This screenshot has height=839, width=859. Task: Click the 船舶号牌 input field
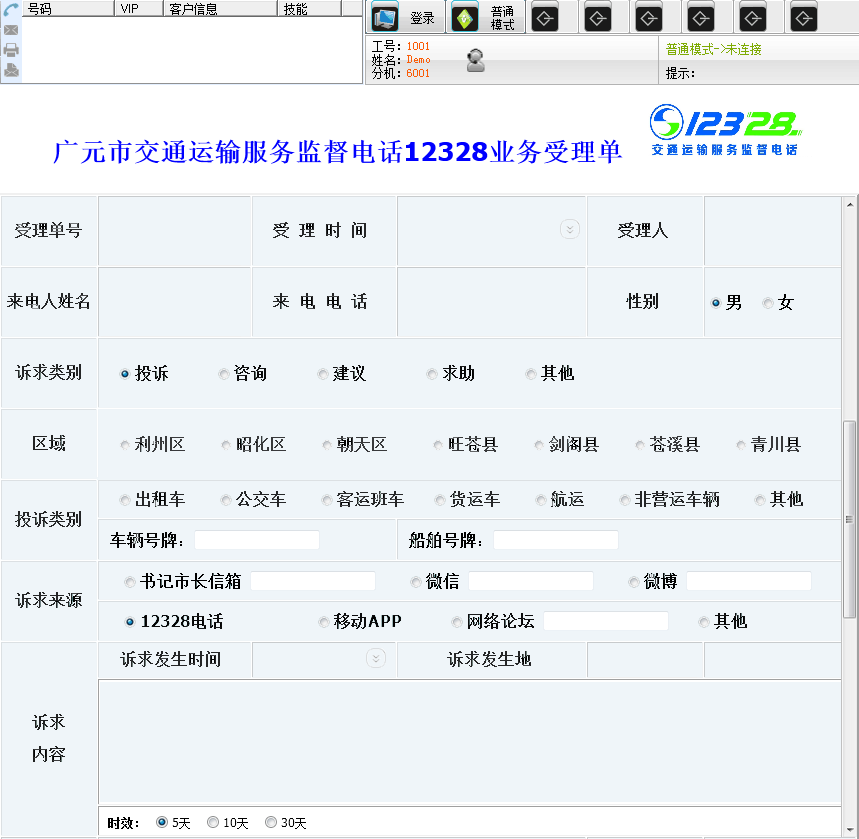556,540
